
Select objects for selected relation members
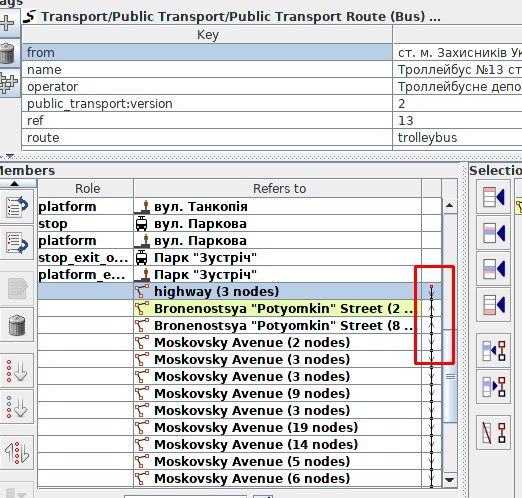coord(493,351)
